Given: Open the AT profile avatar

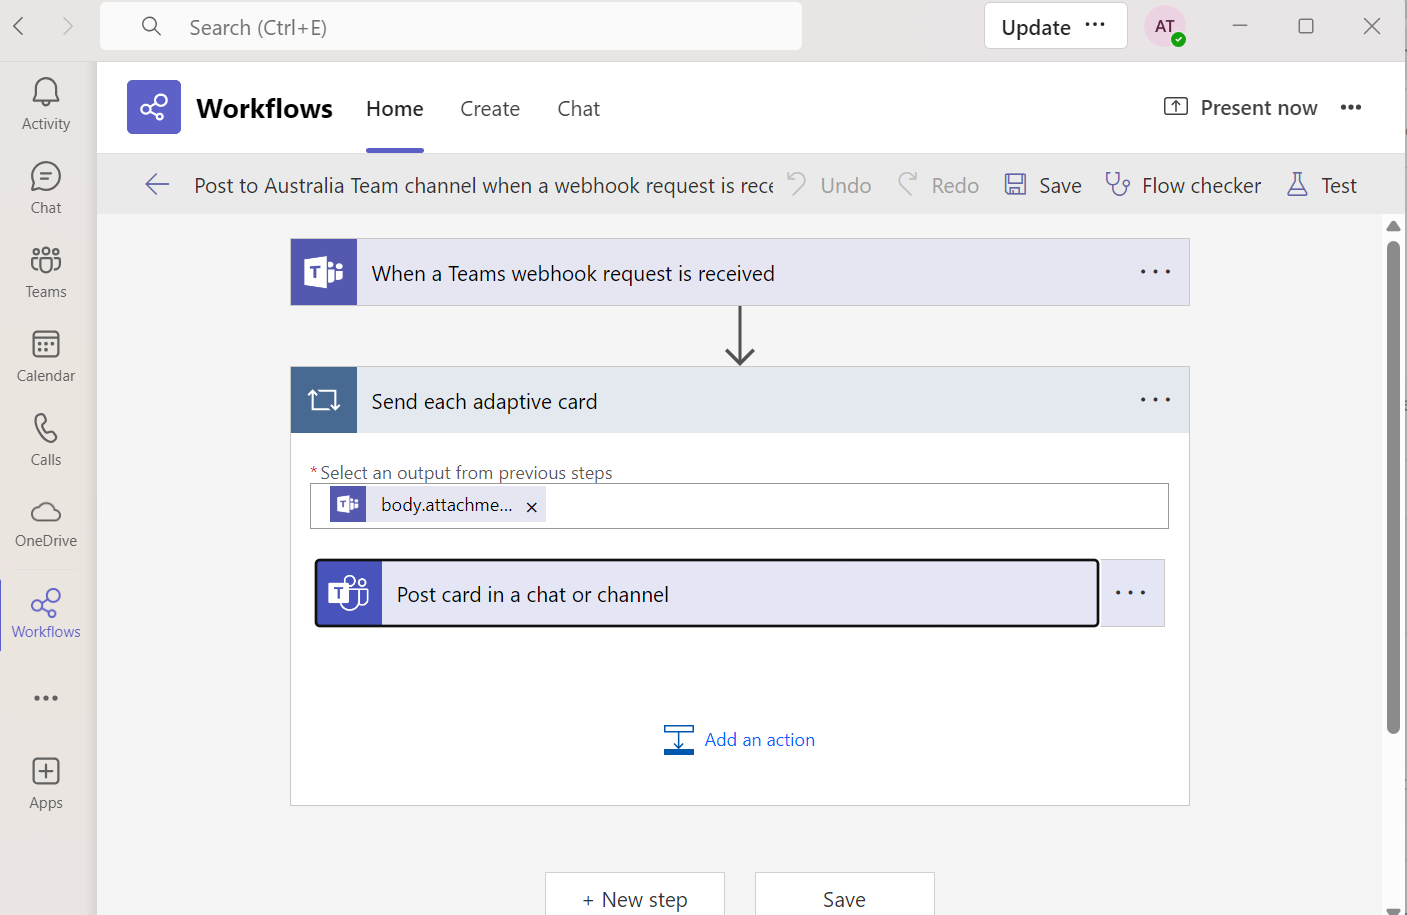Looking at the screenshot, I should [1165, 27].
